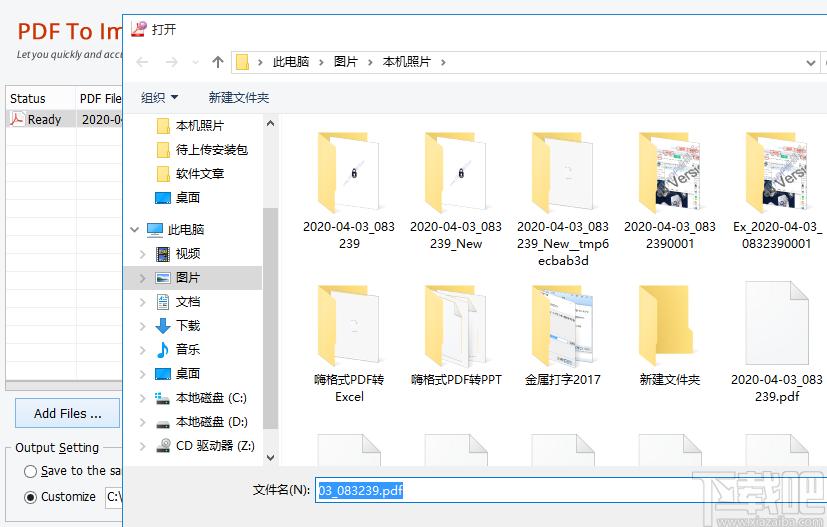827x527 pixels.
Task: Click 此电脑 in the address breadcrumb
Action: coord(291,62)
